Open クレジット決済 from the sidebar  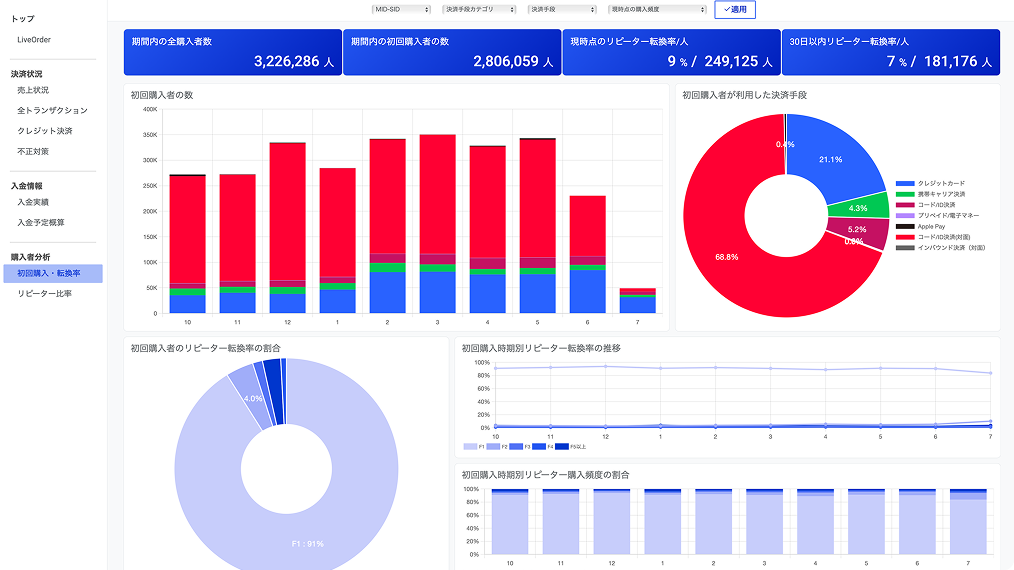[x=45, y=131]
